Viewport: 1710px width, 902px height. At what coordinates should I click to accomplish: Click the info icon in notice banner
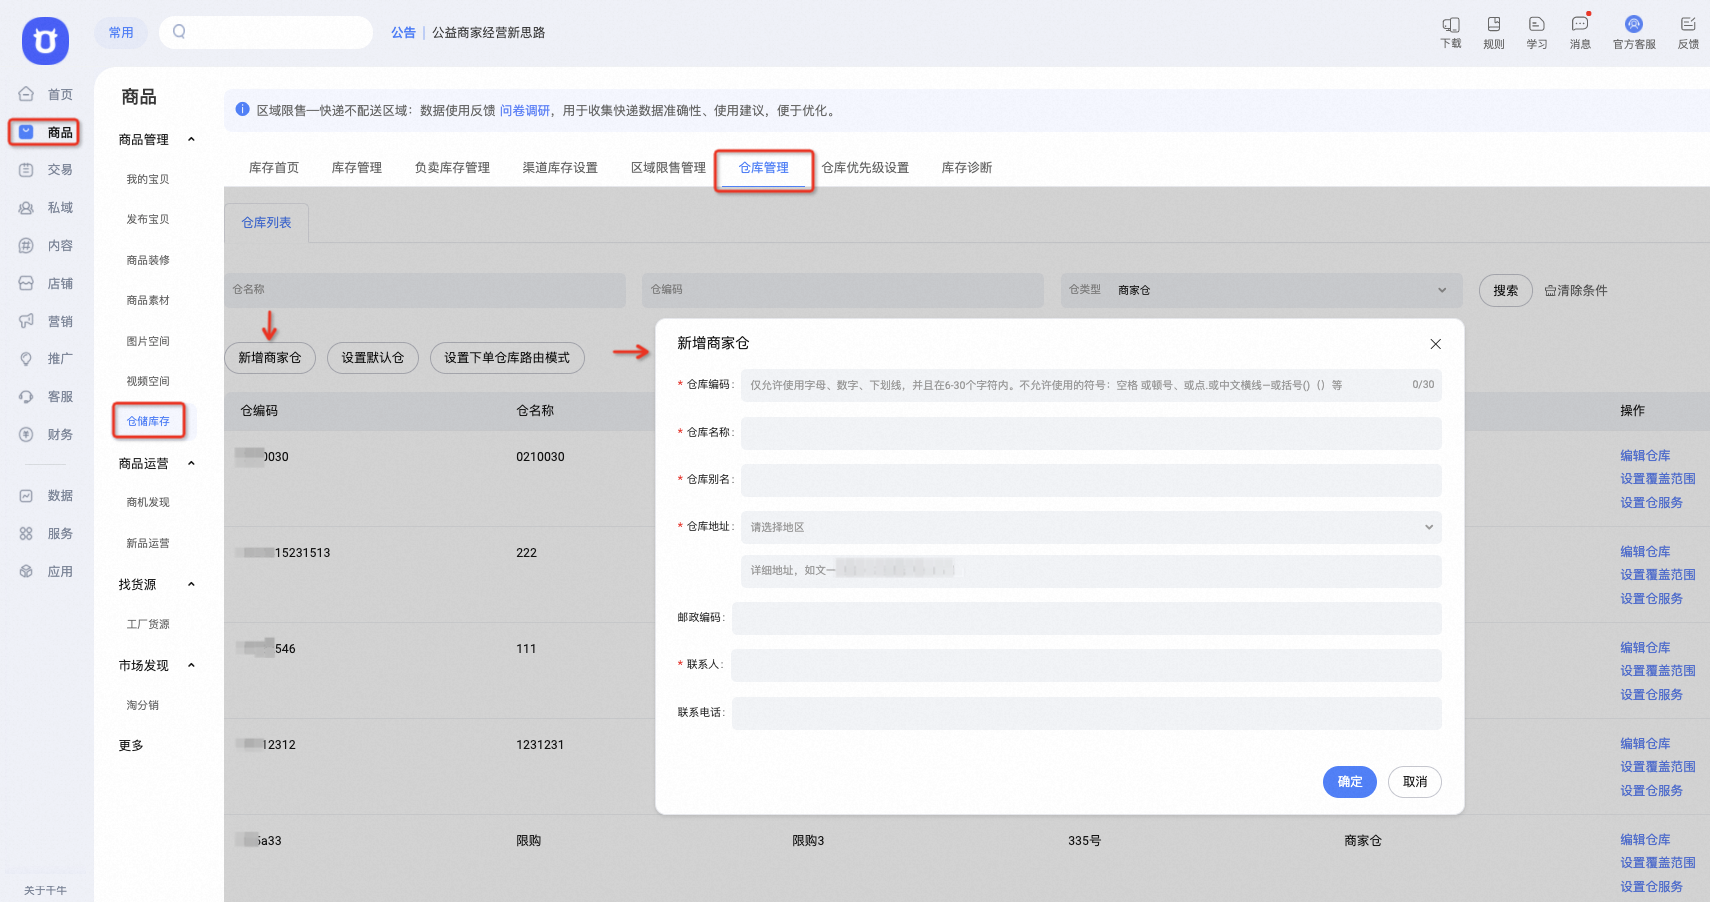[x=242, y=110]
